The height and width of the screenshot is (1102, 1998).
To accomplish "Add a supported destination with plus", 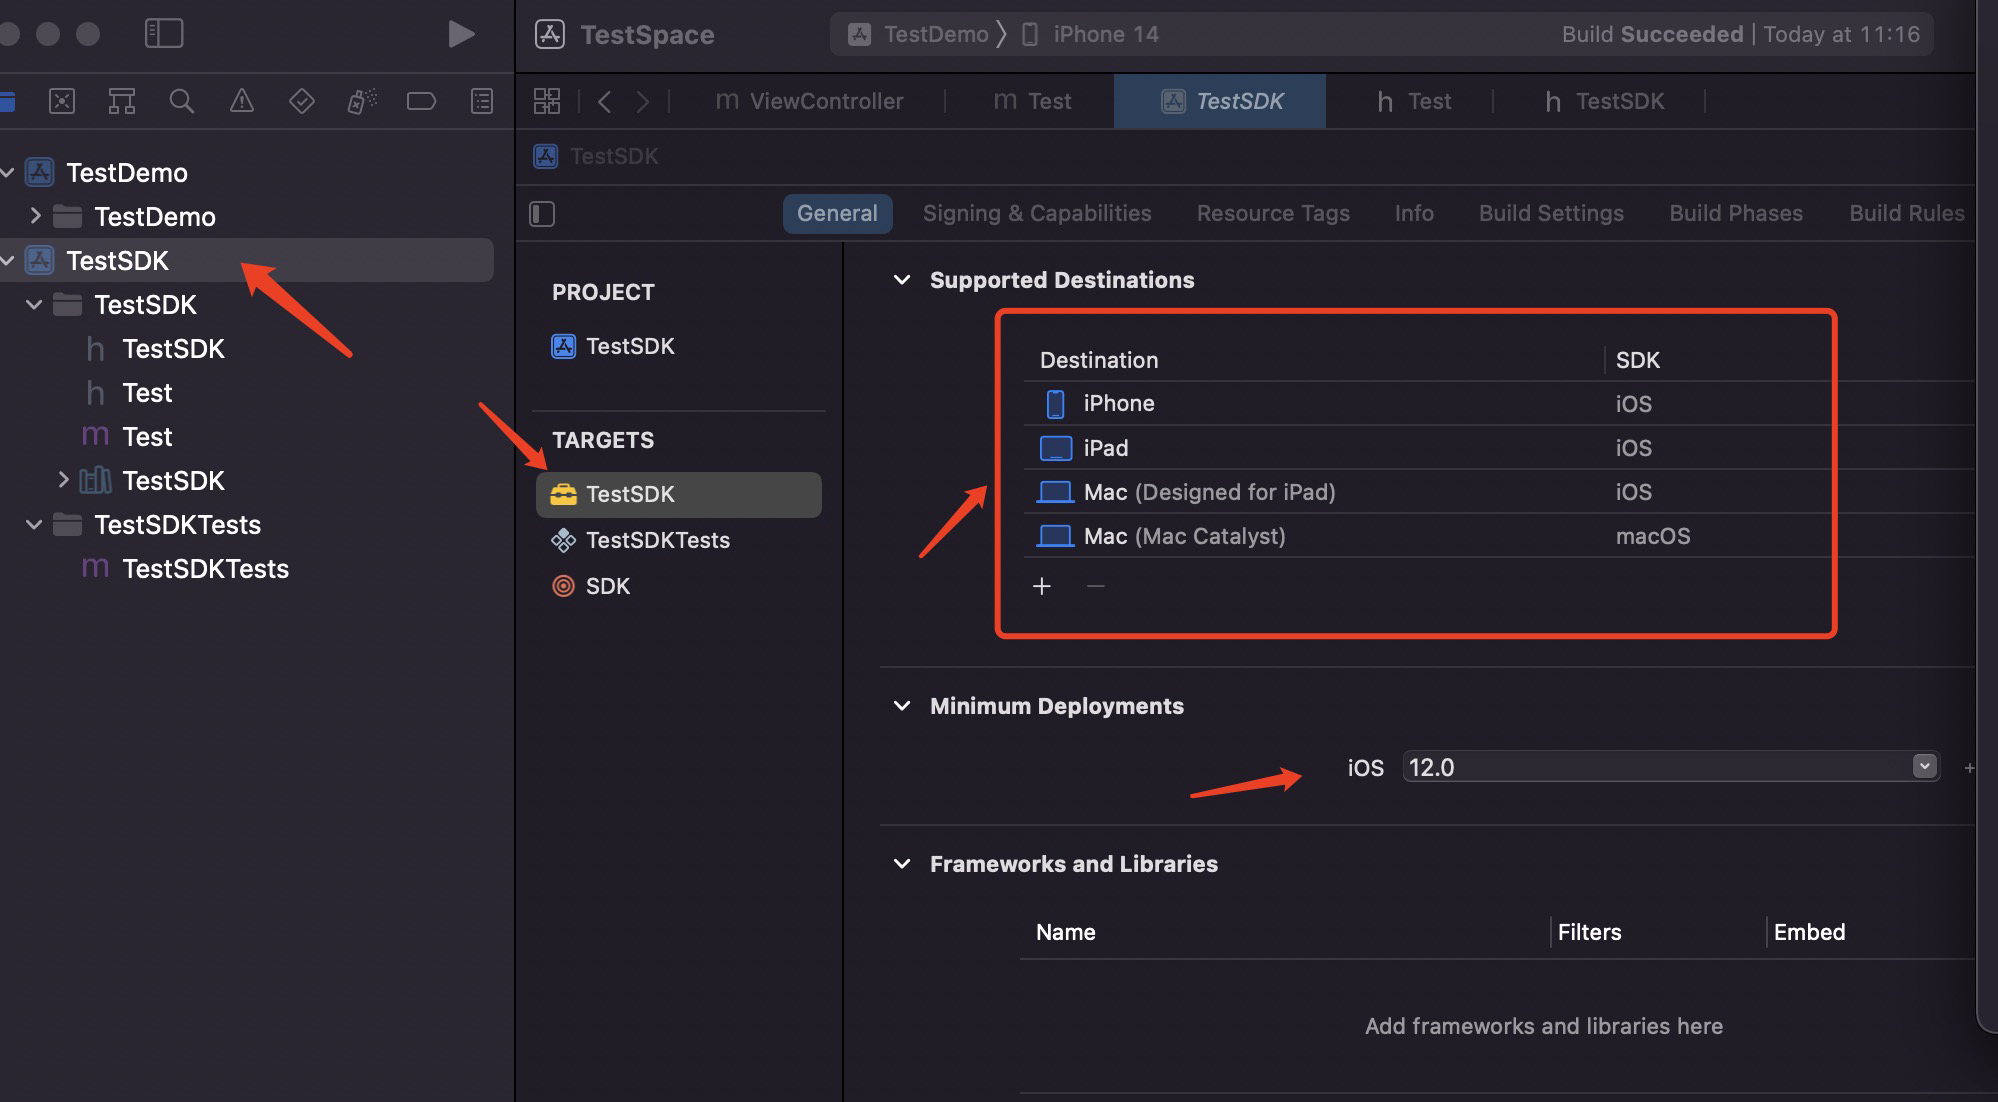I will click(x=1042, y=586).
